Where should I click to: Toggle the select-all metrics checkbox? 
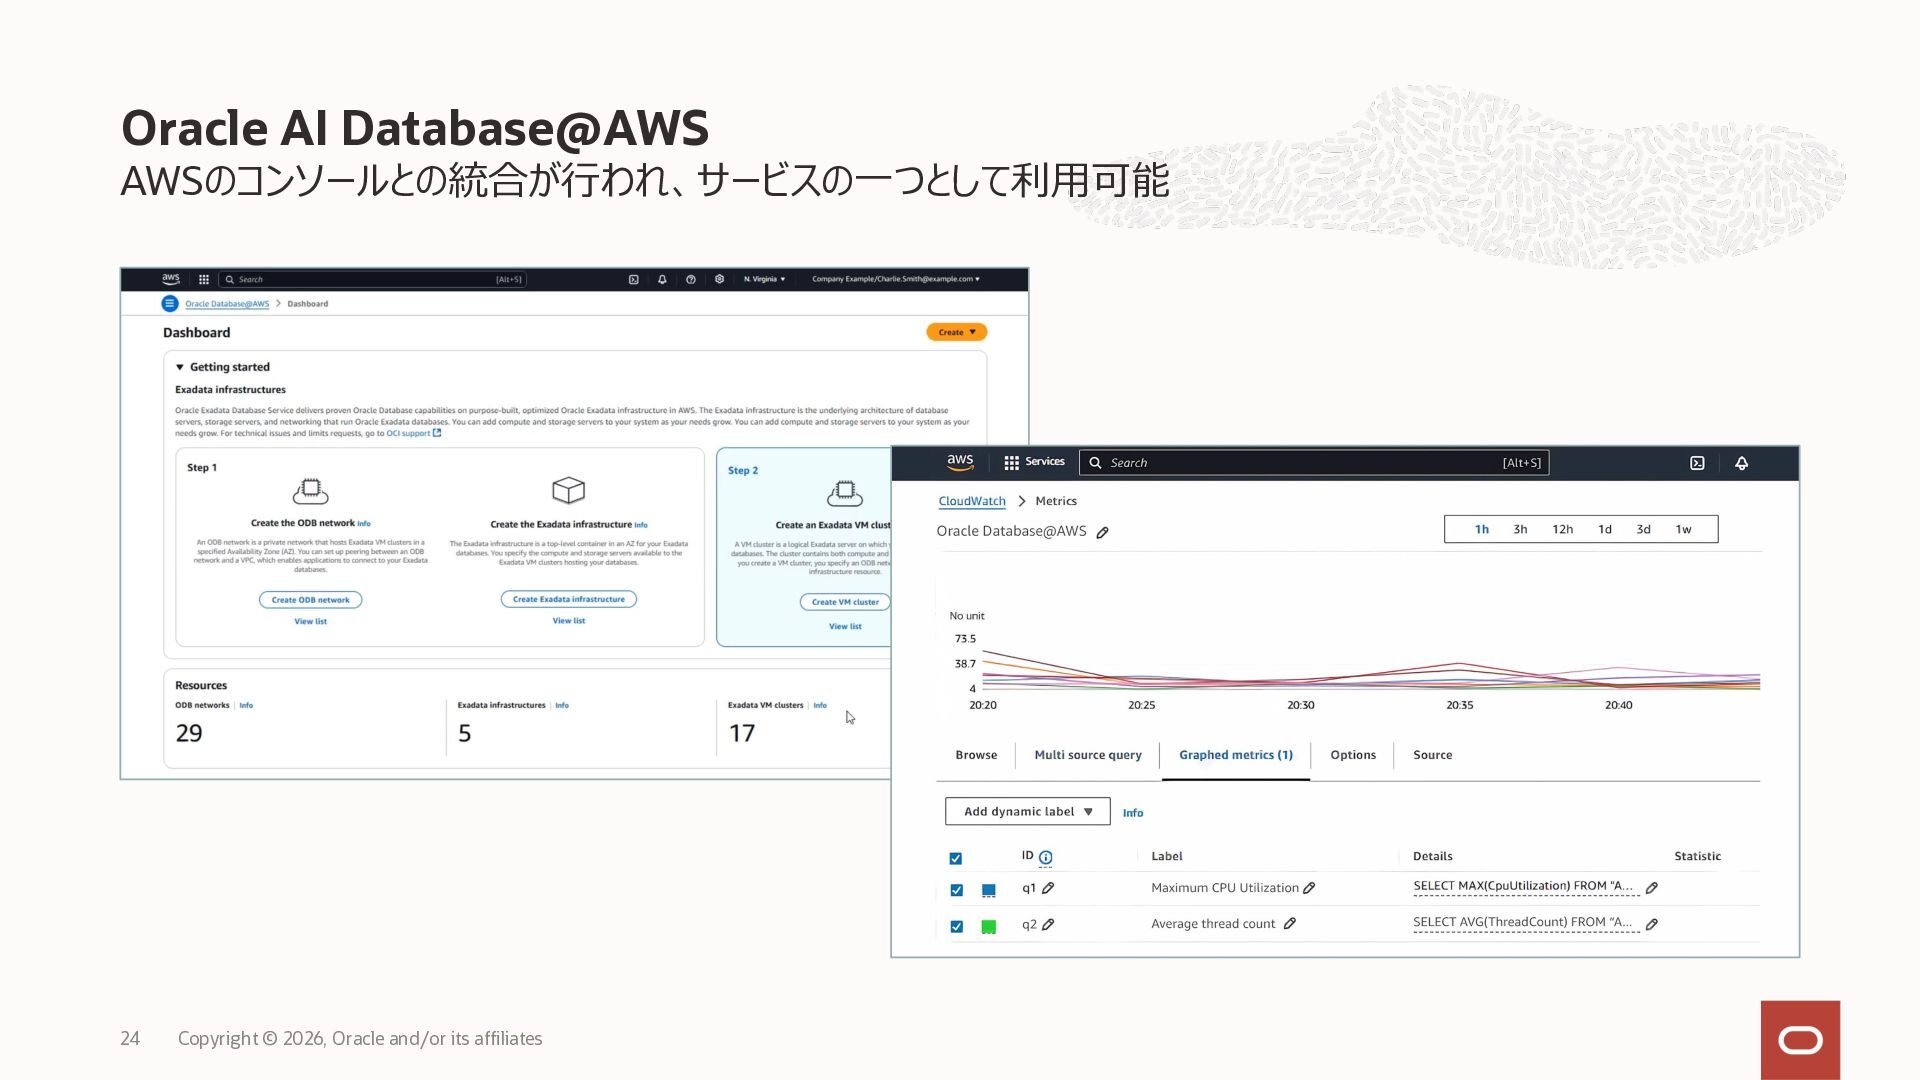955,858
